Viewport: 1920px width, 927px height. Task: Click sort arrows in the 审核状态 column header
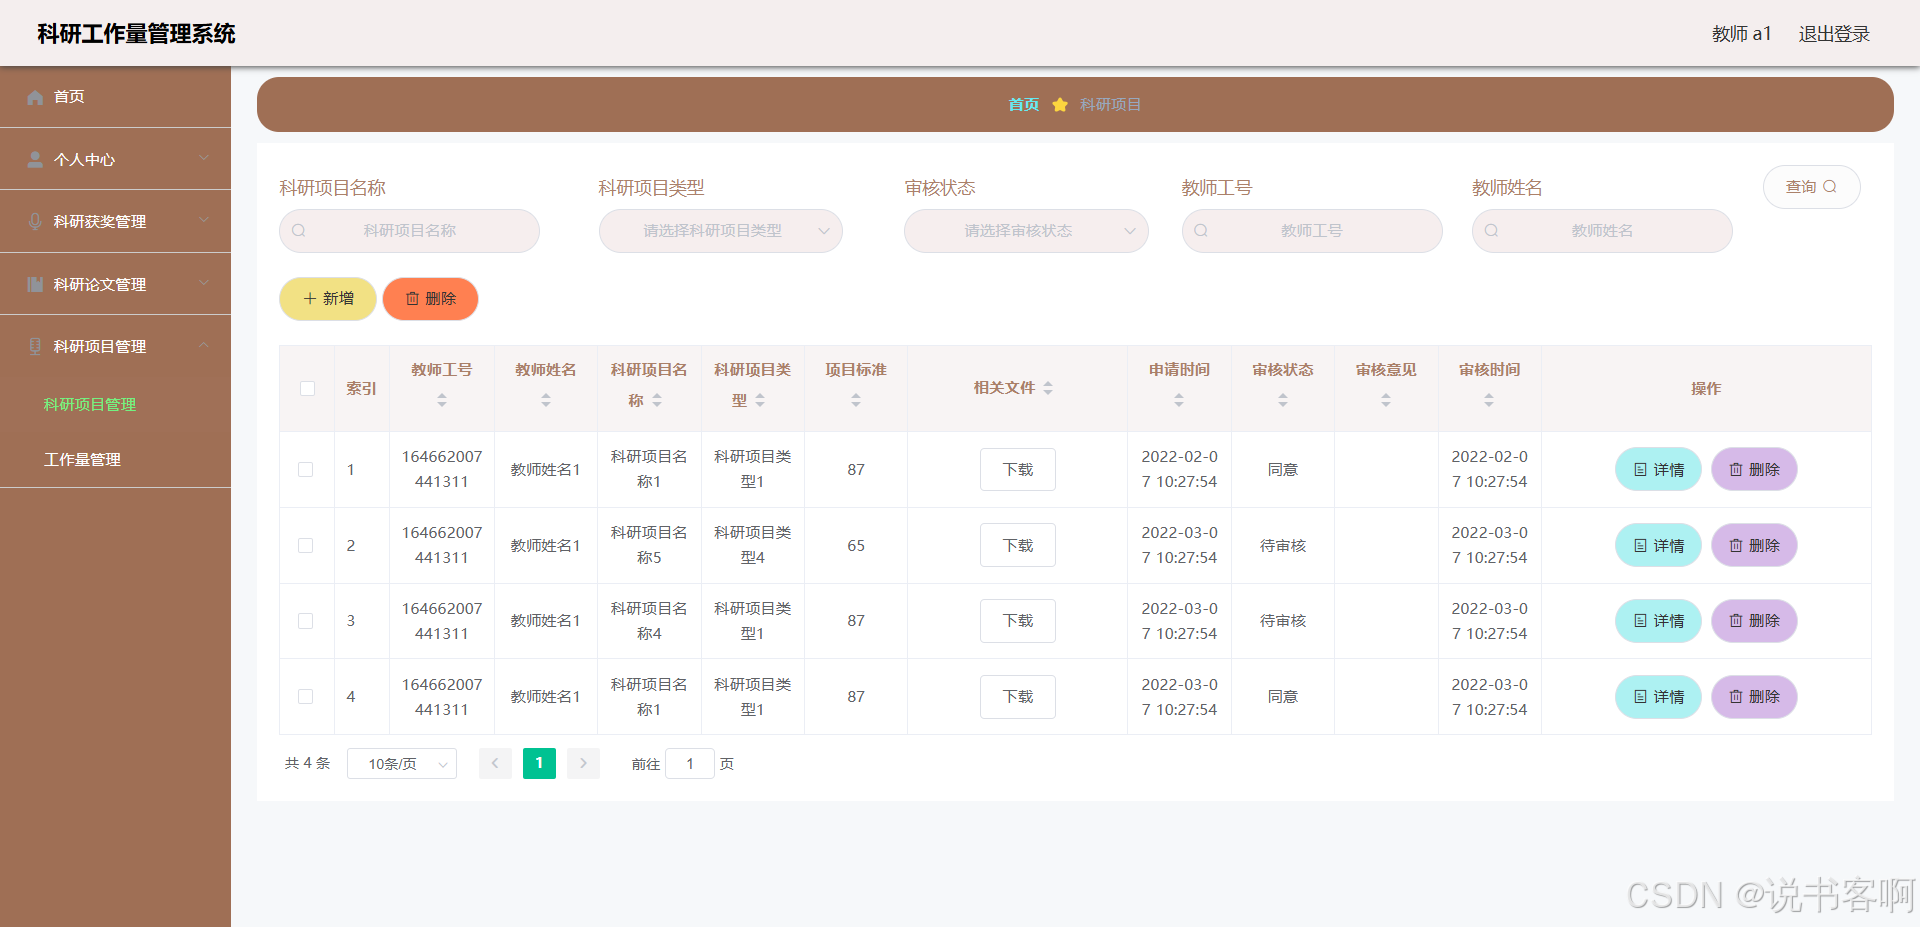point(1283,400)
